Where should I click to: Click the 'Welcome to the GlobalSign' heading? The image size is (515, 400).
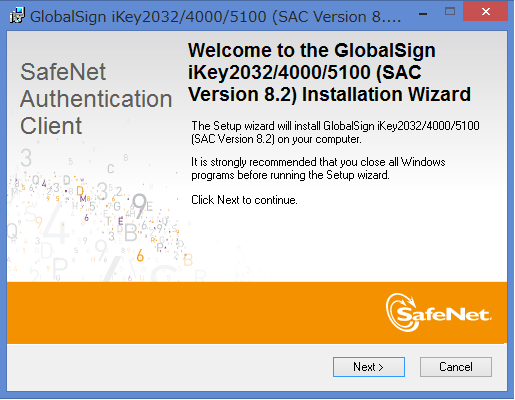[x=329, y=72]
